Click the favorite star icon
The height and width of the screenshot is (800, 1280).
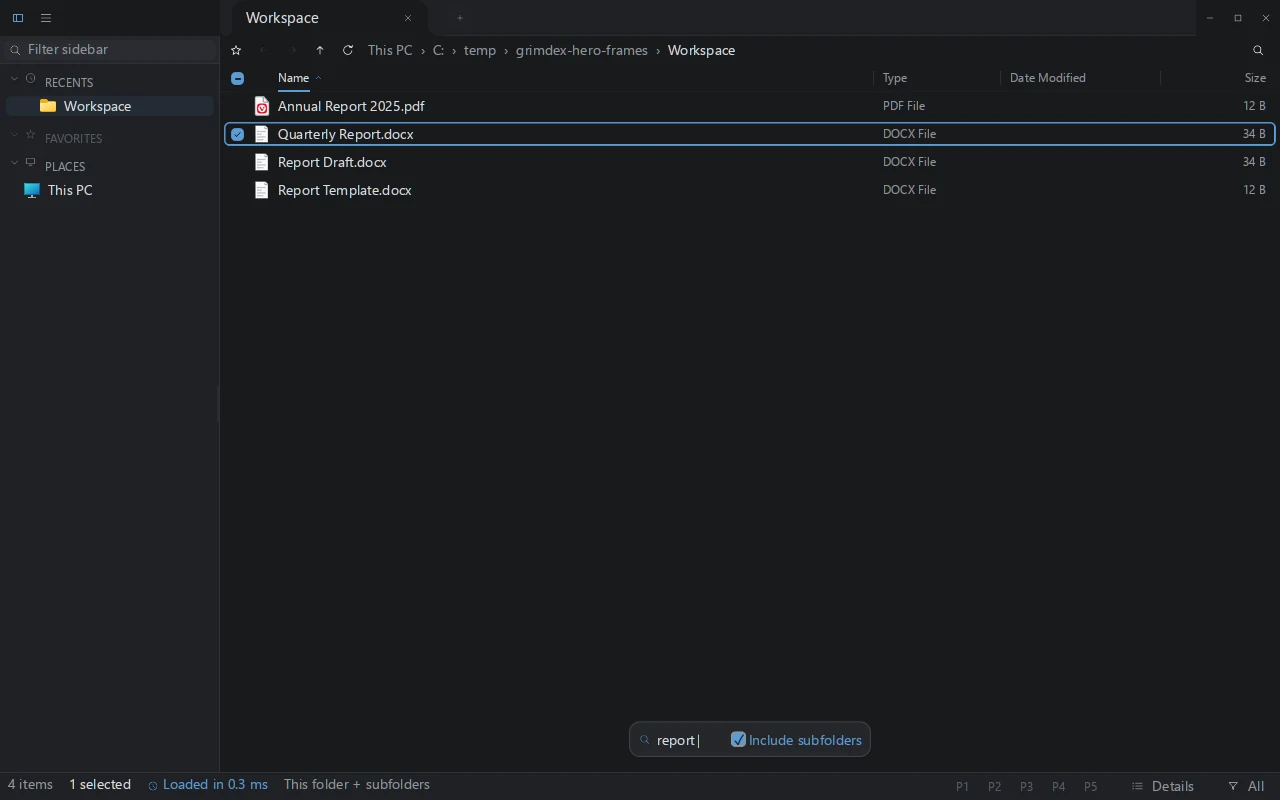pyautogui.click(x=236, y=50)
